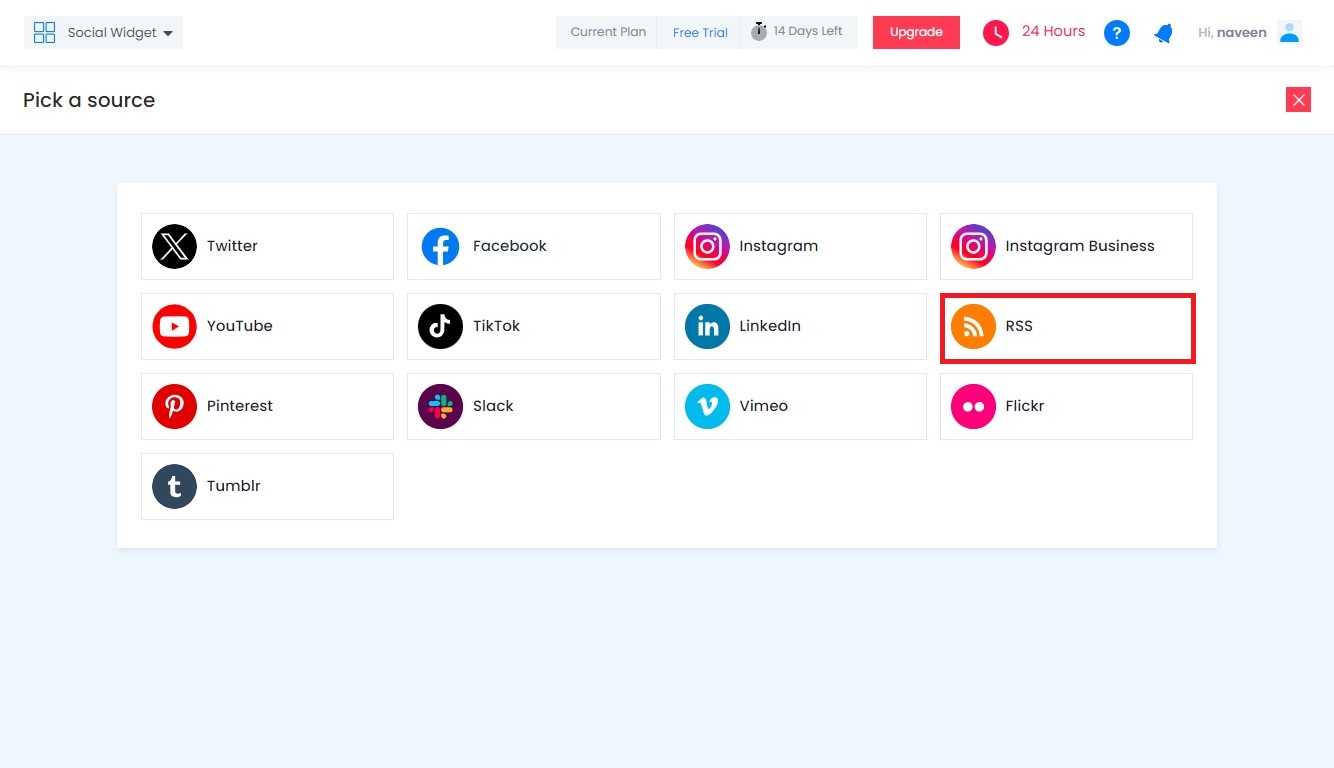Click the Slack logo icon
Screen dimensions: 1334x768
click(440, 406)
